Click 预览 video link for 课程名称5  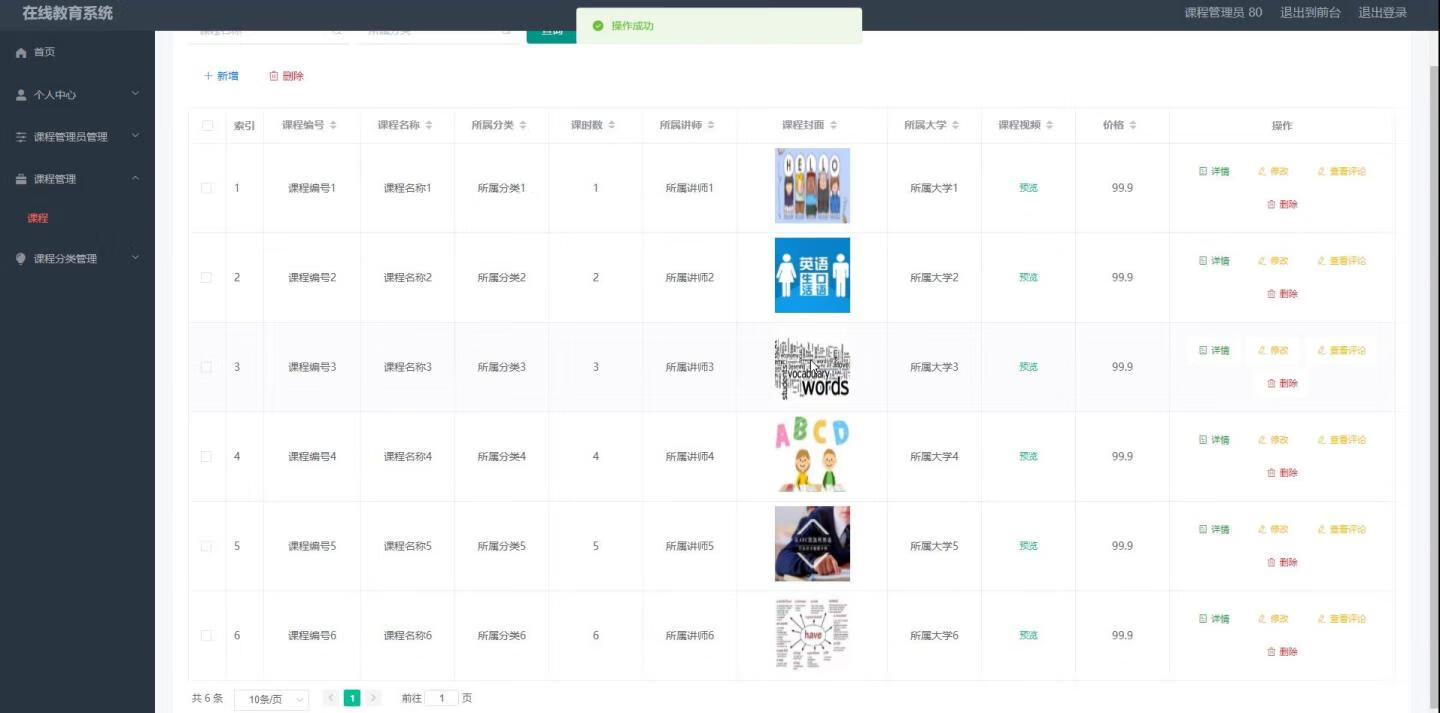click(x=1028, y=546)
